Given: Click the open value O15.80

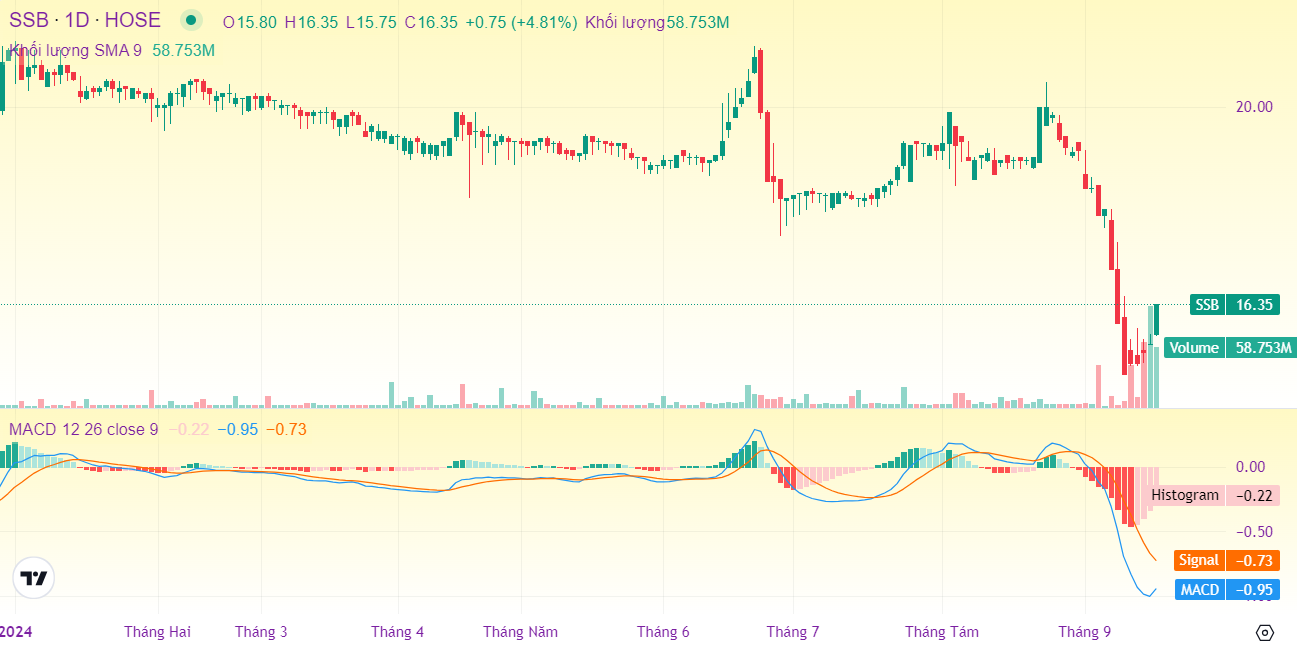Looking at the screenshot, I should (x=250, y=21).
